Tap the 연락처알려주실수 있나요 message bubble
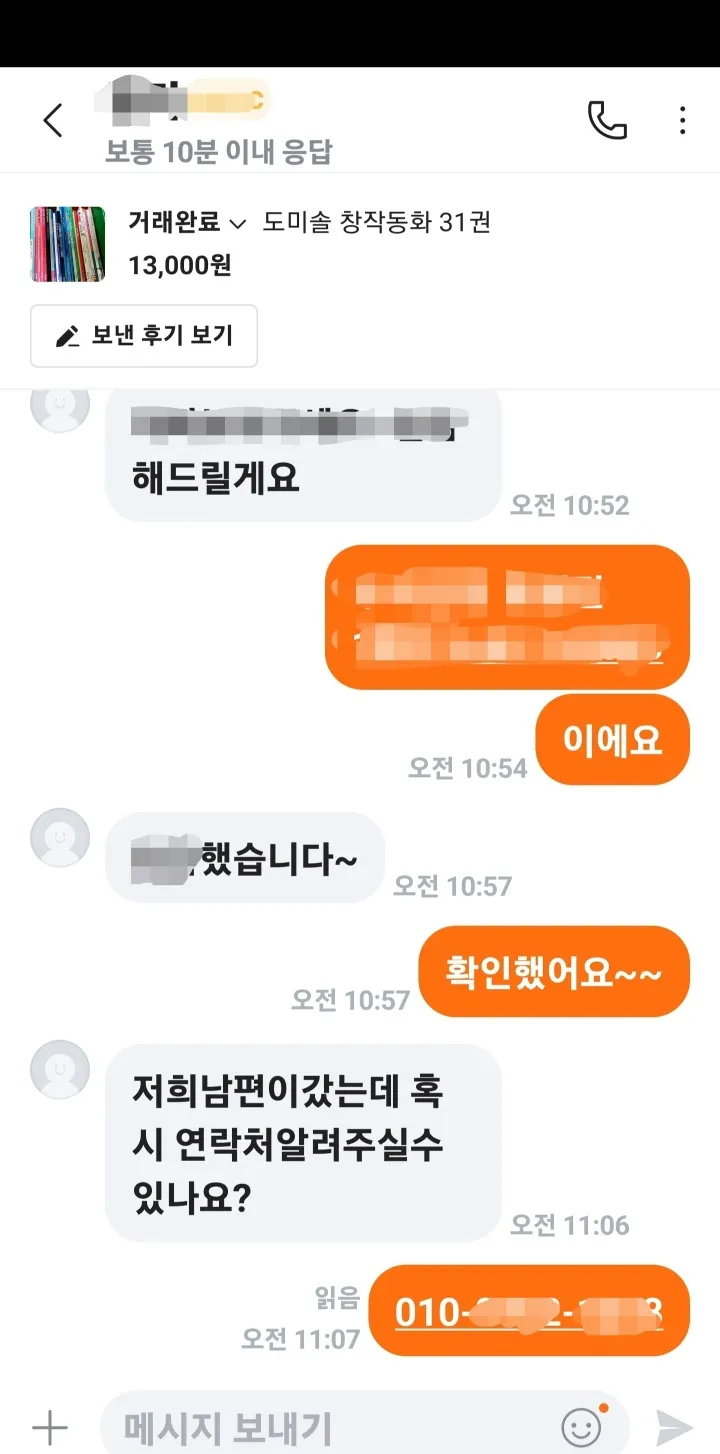This screenshot has width=720, height=1454. [x=303, y=1143]
